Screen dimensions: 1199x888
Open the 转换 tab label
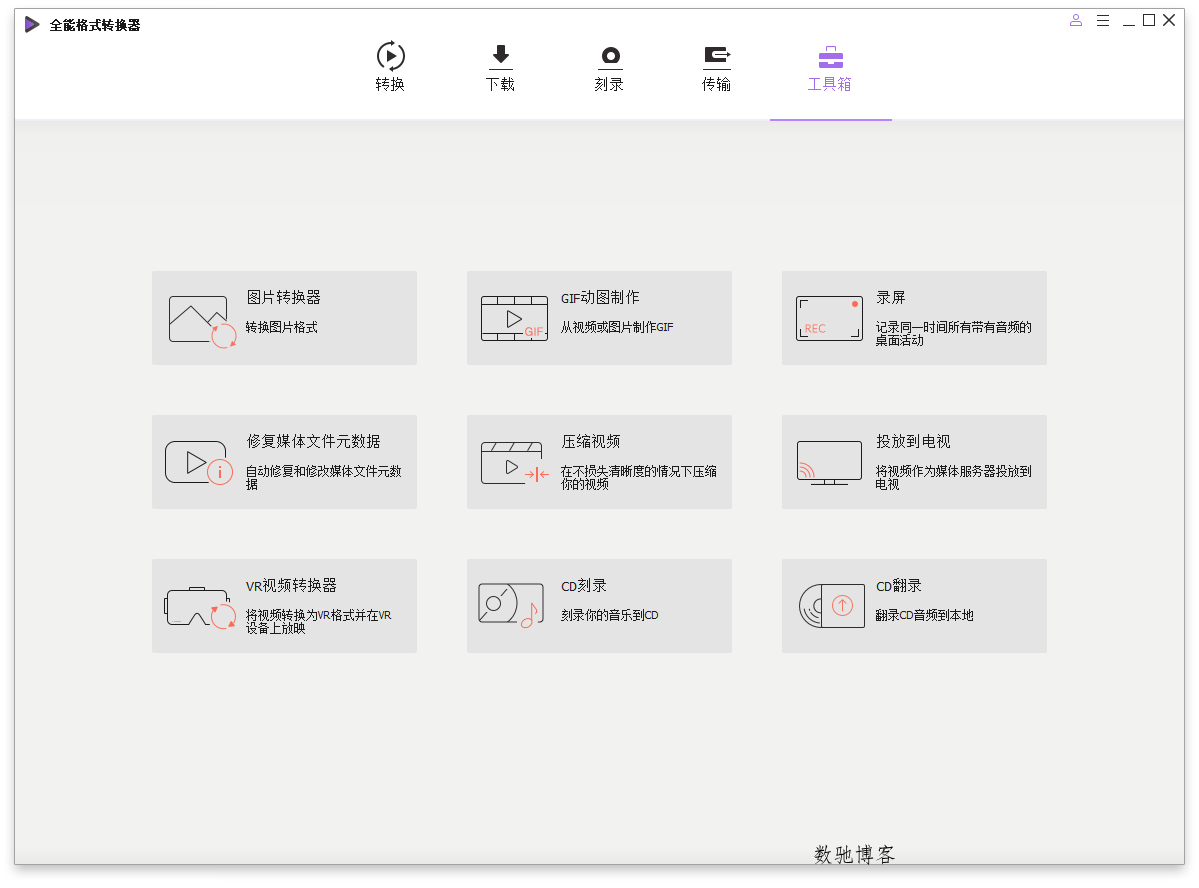point(390,84)
